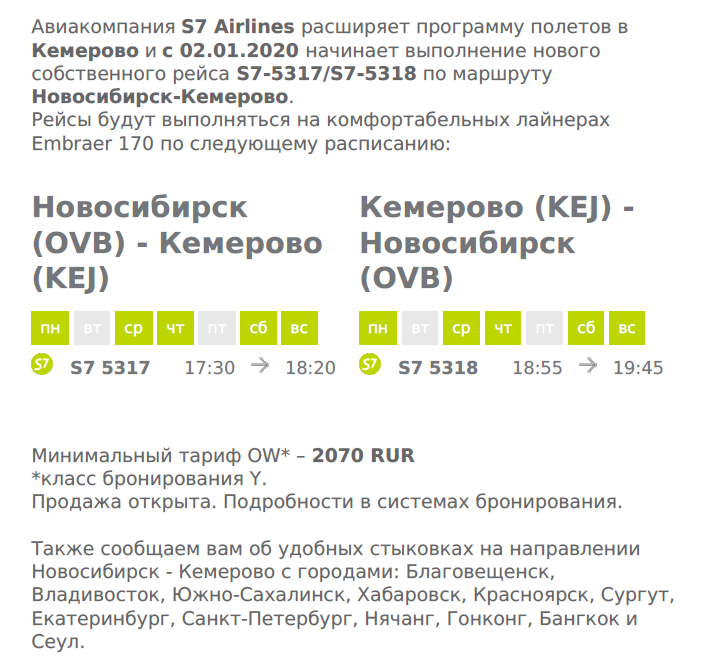
Task: Select the 'ср' day tile for Novosibirsk–Kemerovo
Action: click(134, 328)
